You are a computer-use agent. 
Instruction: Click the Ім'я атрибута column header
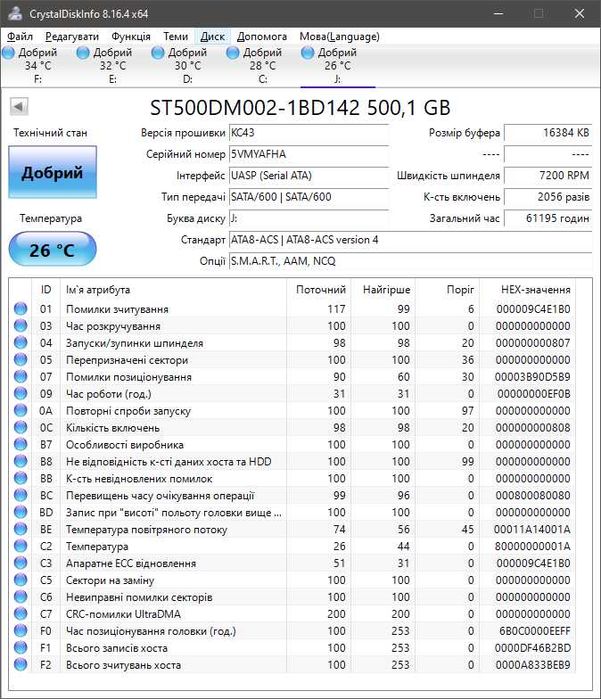click(174, 290)
